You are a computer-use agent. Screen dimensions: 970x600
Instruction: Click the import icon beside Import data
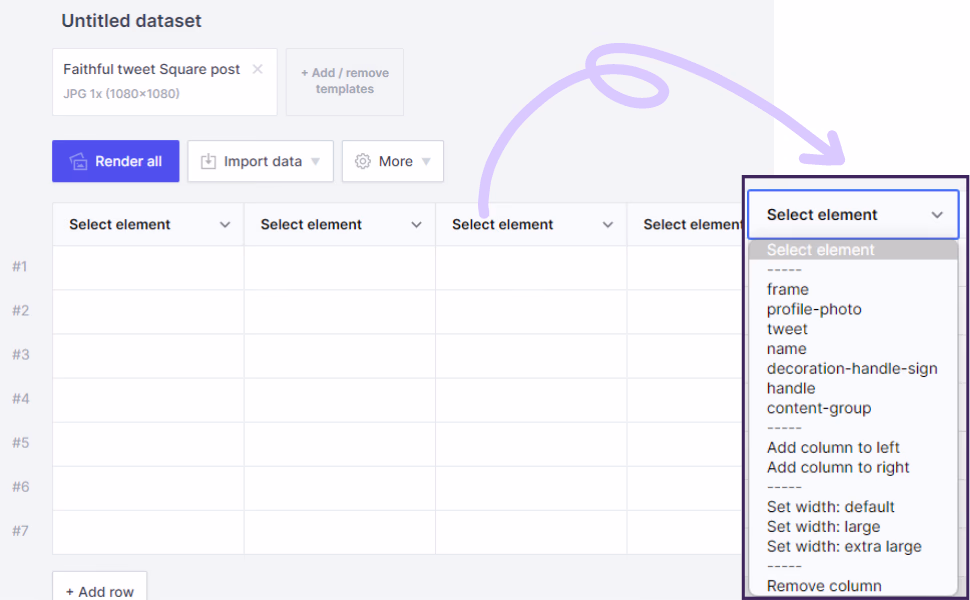[208, 161]
